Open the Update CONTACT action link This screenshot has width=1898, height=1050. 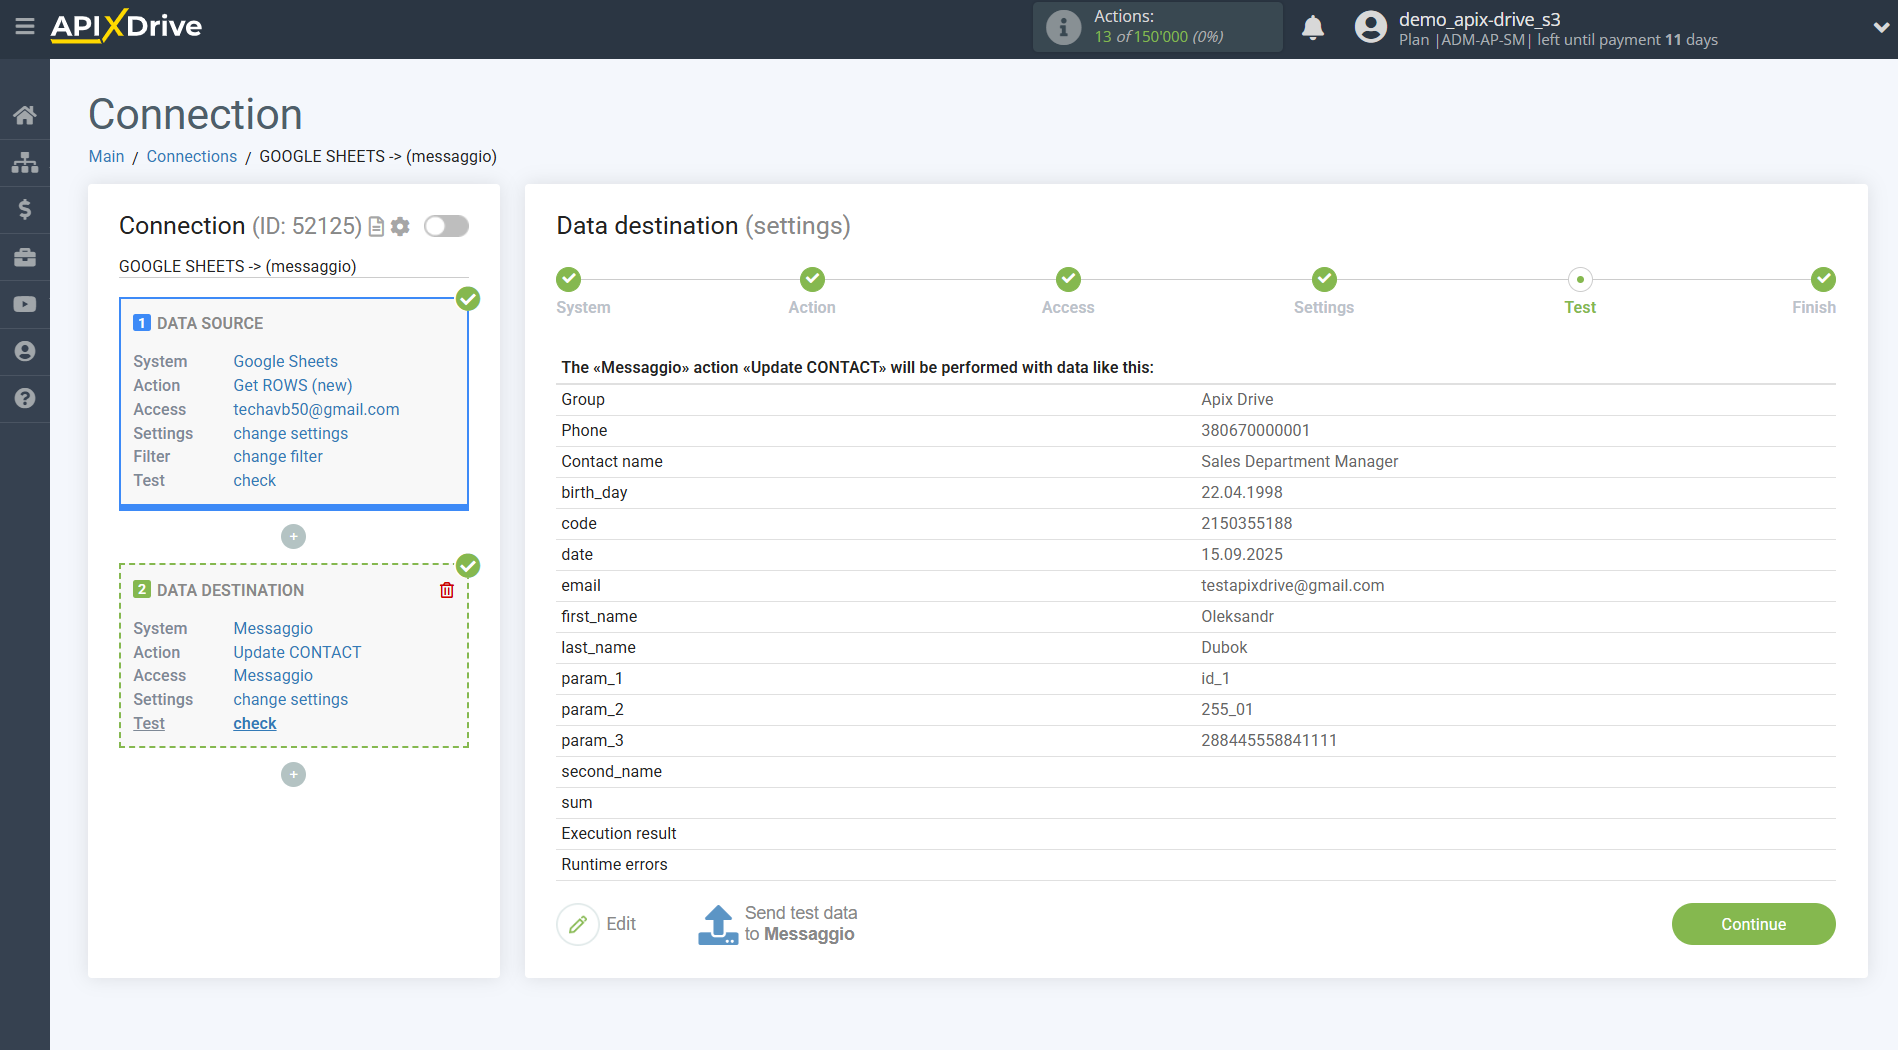(x=297, y=652)
